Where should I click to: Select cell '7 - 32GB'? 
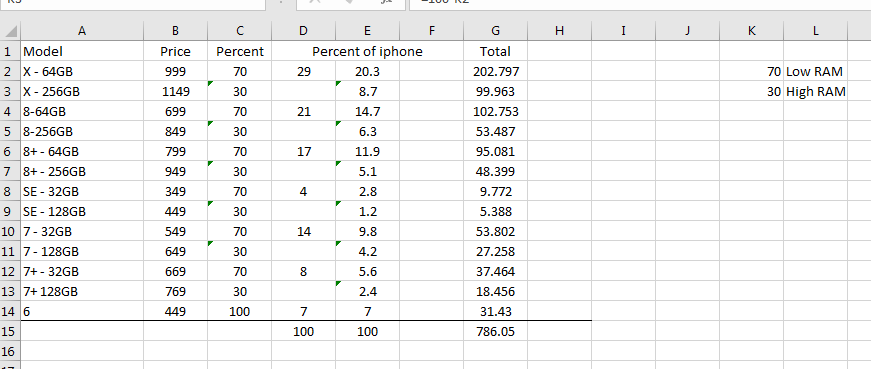click(x=82, y=232)
